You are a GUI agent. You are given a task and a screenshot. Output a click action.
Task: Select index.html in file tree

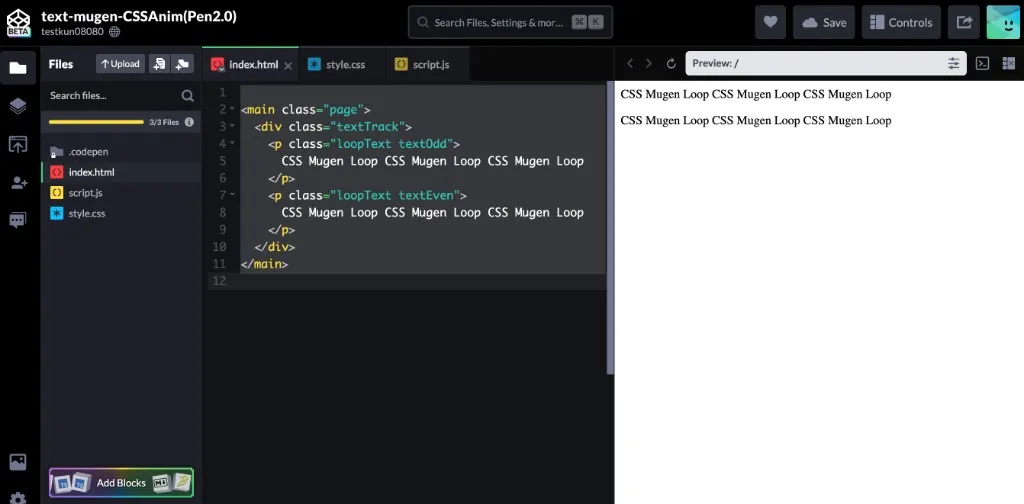click(x=121, y=172)
